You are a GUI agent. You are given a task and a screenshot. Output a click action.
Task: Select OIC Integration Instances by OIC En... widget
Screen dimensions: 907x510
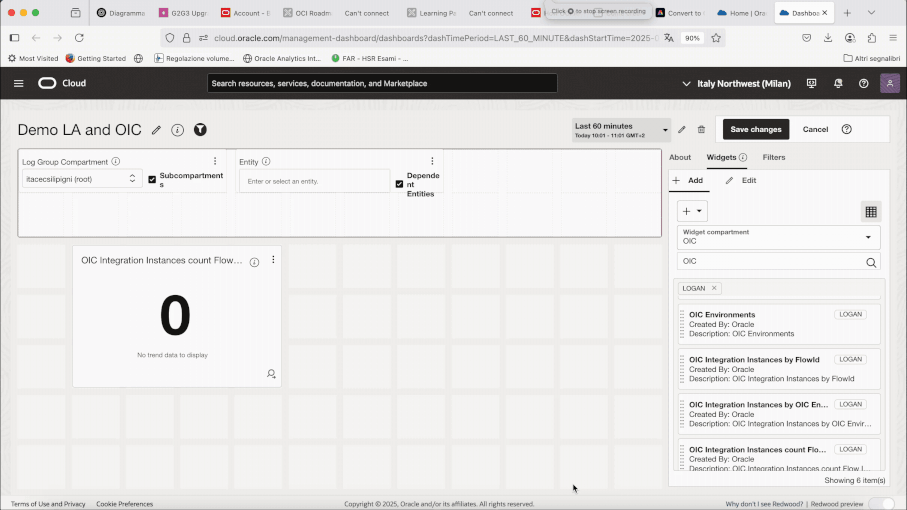779,414
